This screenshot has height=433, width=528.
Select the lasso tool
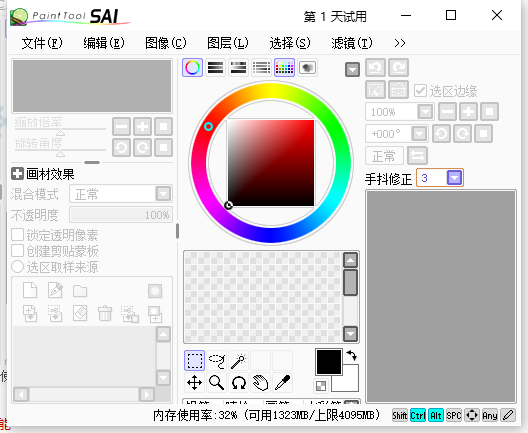(x=217, y=361)
